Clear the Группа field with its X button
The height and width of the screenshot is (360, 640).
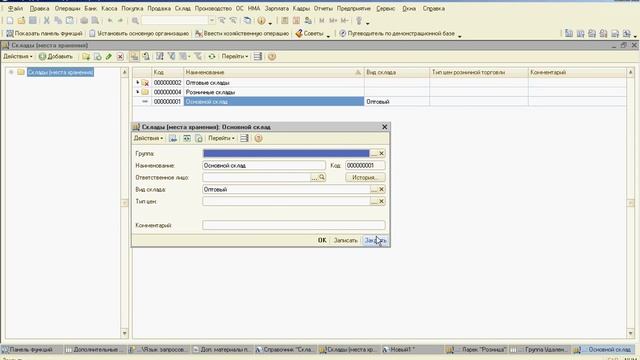[x=381, y=153]
